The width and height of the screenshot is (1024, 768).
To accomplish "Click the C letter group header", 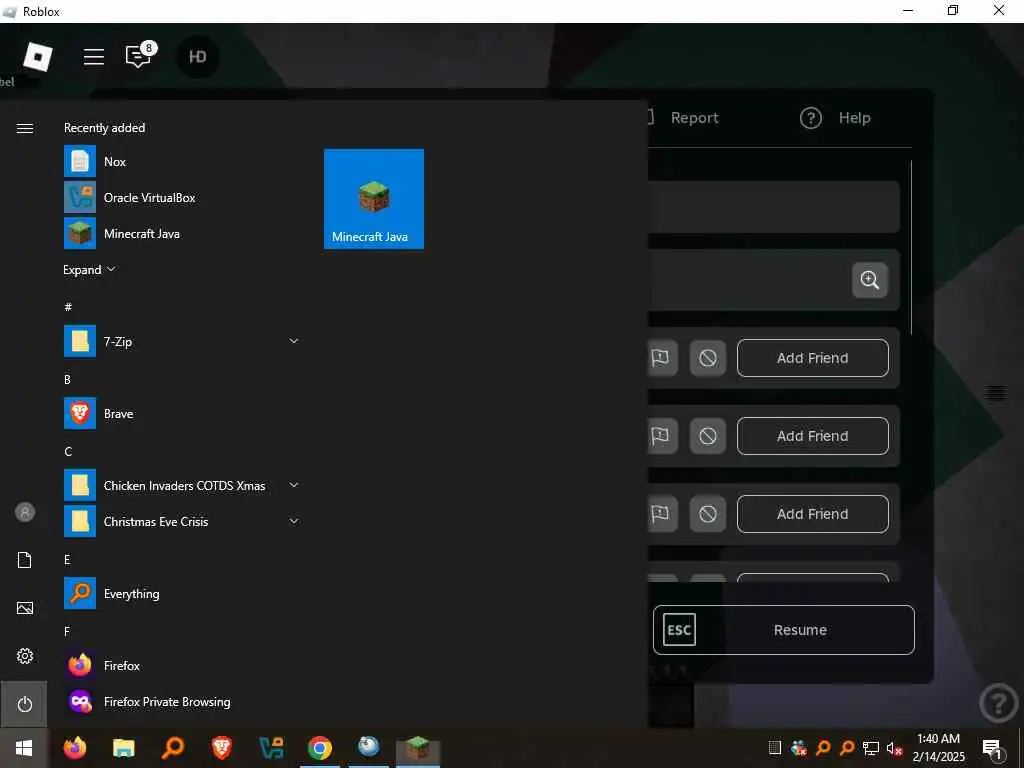I will [68, 451].
